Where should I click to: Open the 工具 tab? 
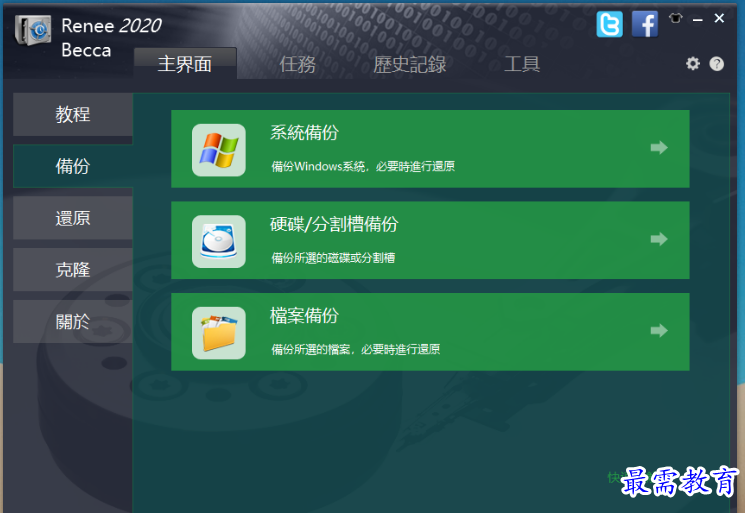pos(522,64)
